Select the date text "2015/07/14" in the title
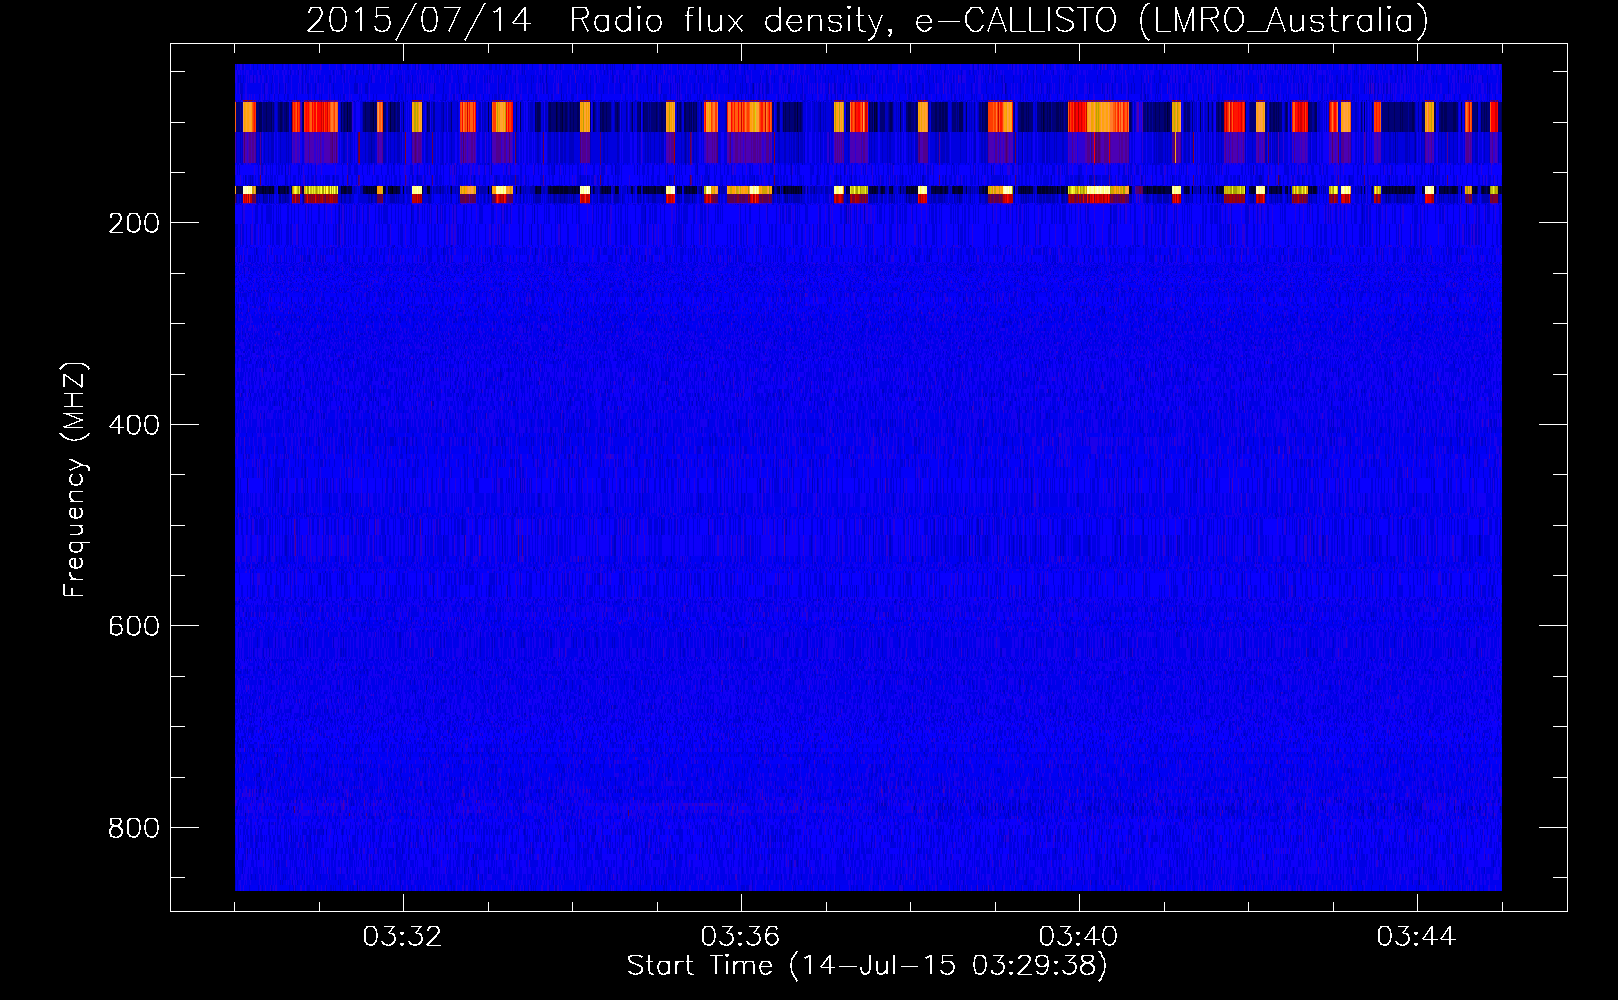This screenshot has height=1000, width=1618. [418, 21]
